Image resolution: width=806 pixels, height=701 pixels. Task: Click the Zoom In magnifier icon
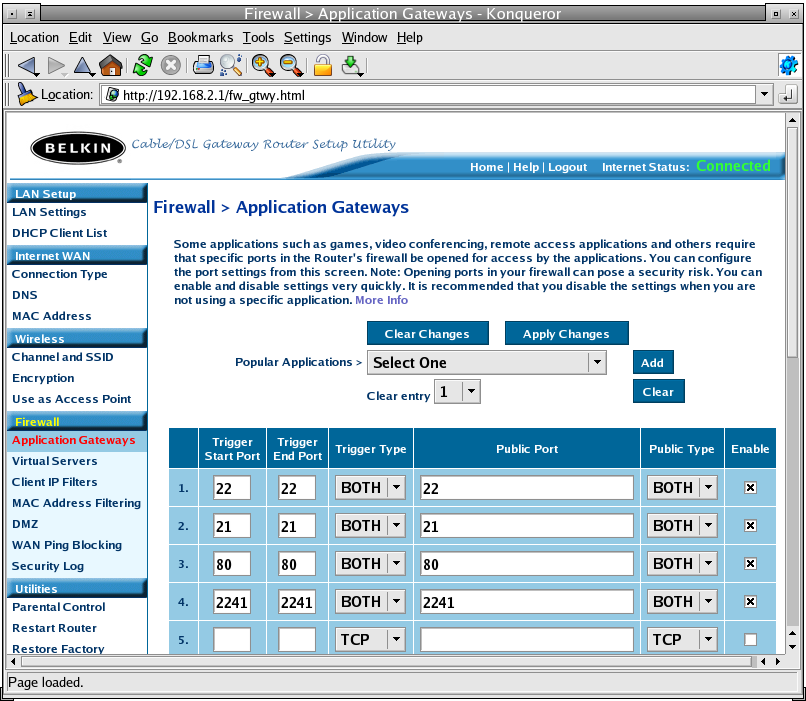(x=263, y=66)
